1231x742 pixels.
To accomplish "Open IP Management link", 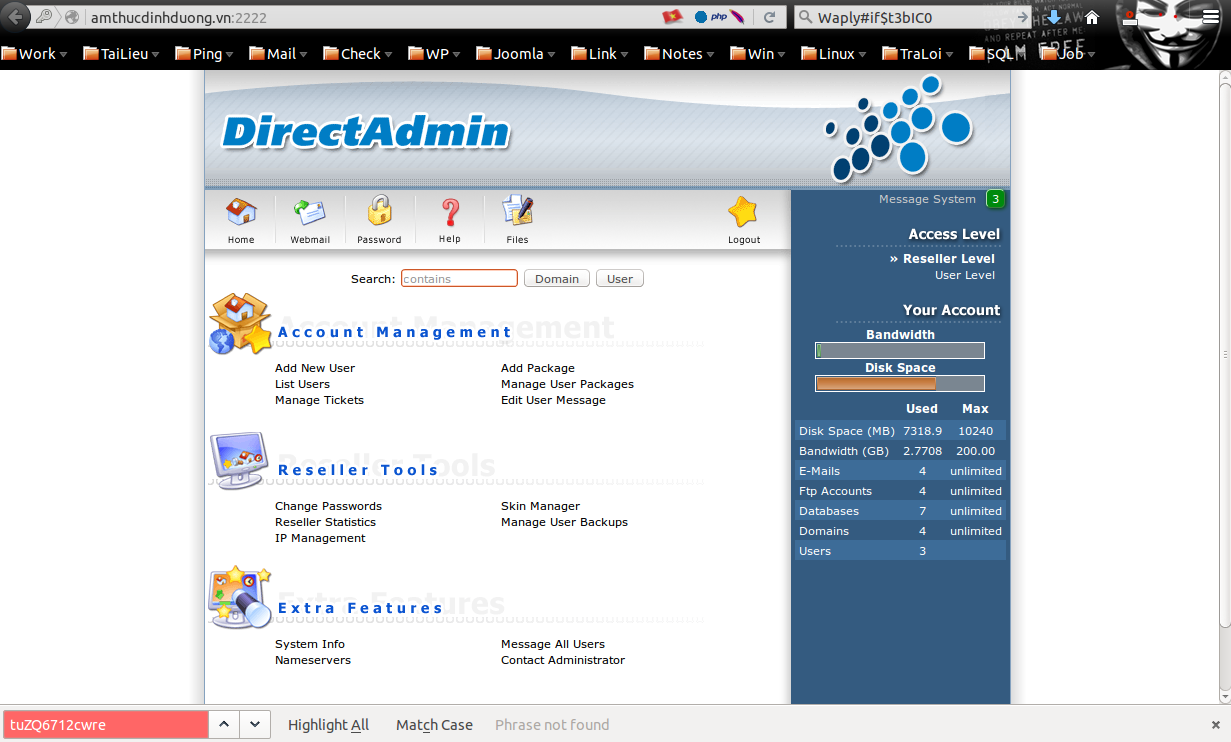I will pos(320,538).
